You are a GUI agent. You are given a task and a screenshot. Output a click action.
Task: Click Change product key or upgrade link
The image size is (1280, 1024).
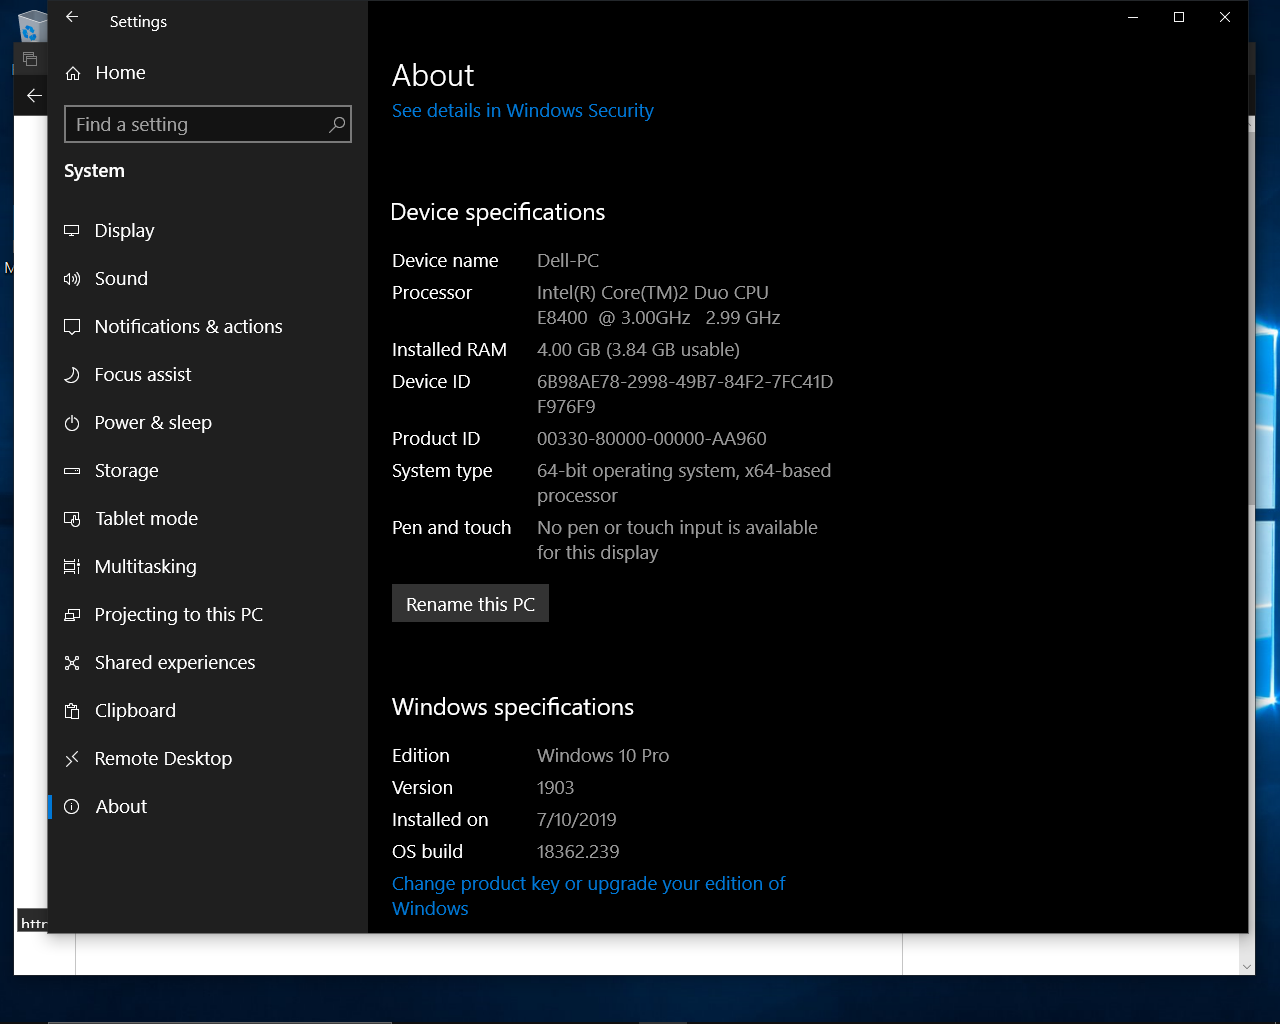click(x=589, y=896)
